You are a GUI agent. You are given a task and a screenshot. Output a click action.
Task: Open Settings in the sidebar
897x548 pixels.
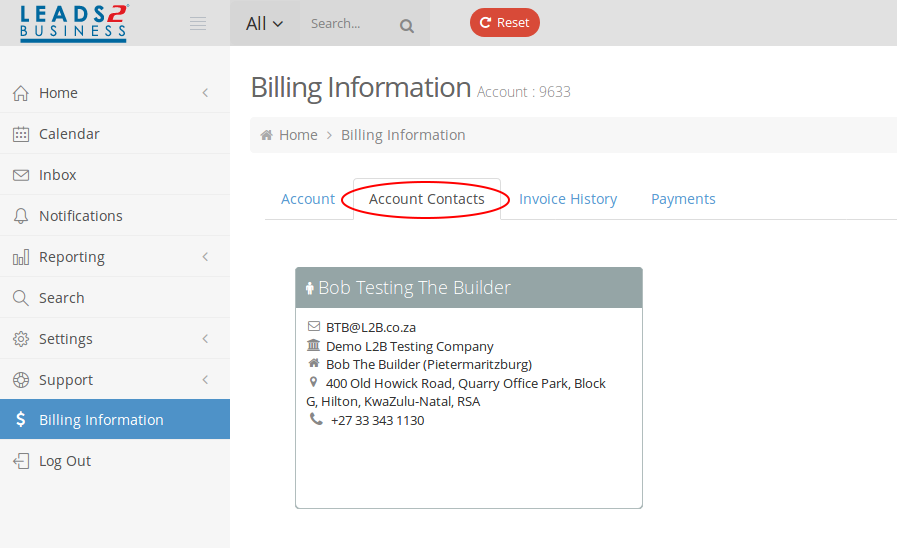66,339
